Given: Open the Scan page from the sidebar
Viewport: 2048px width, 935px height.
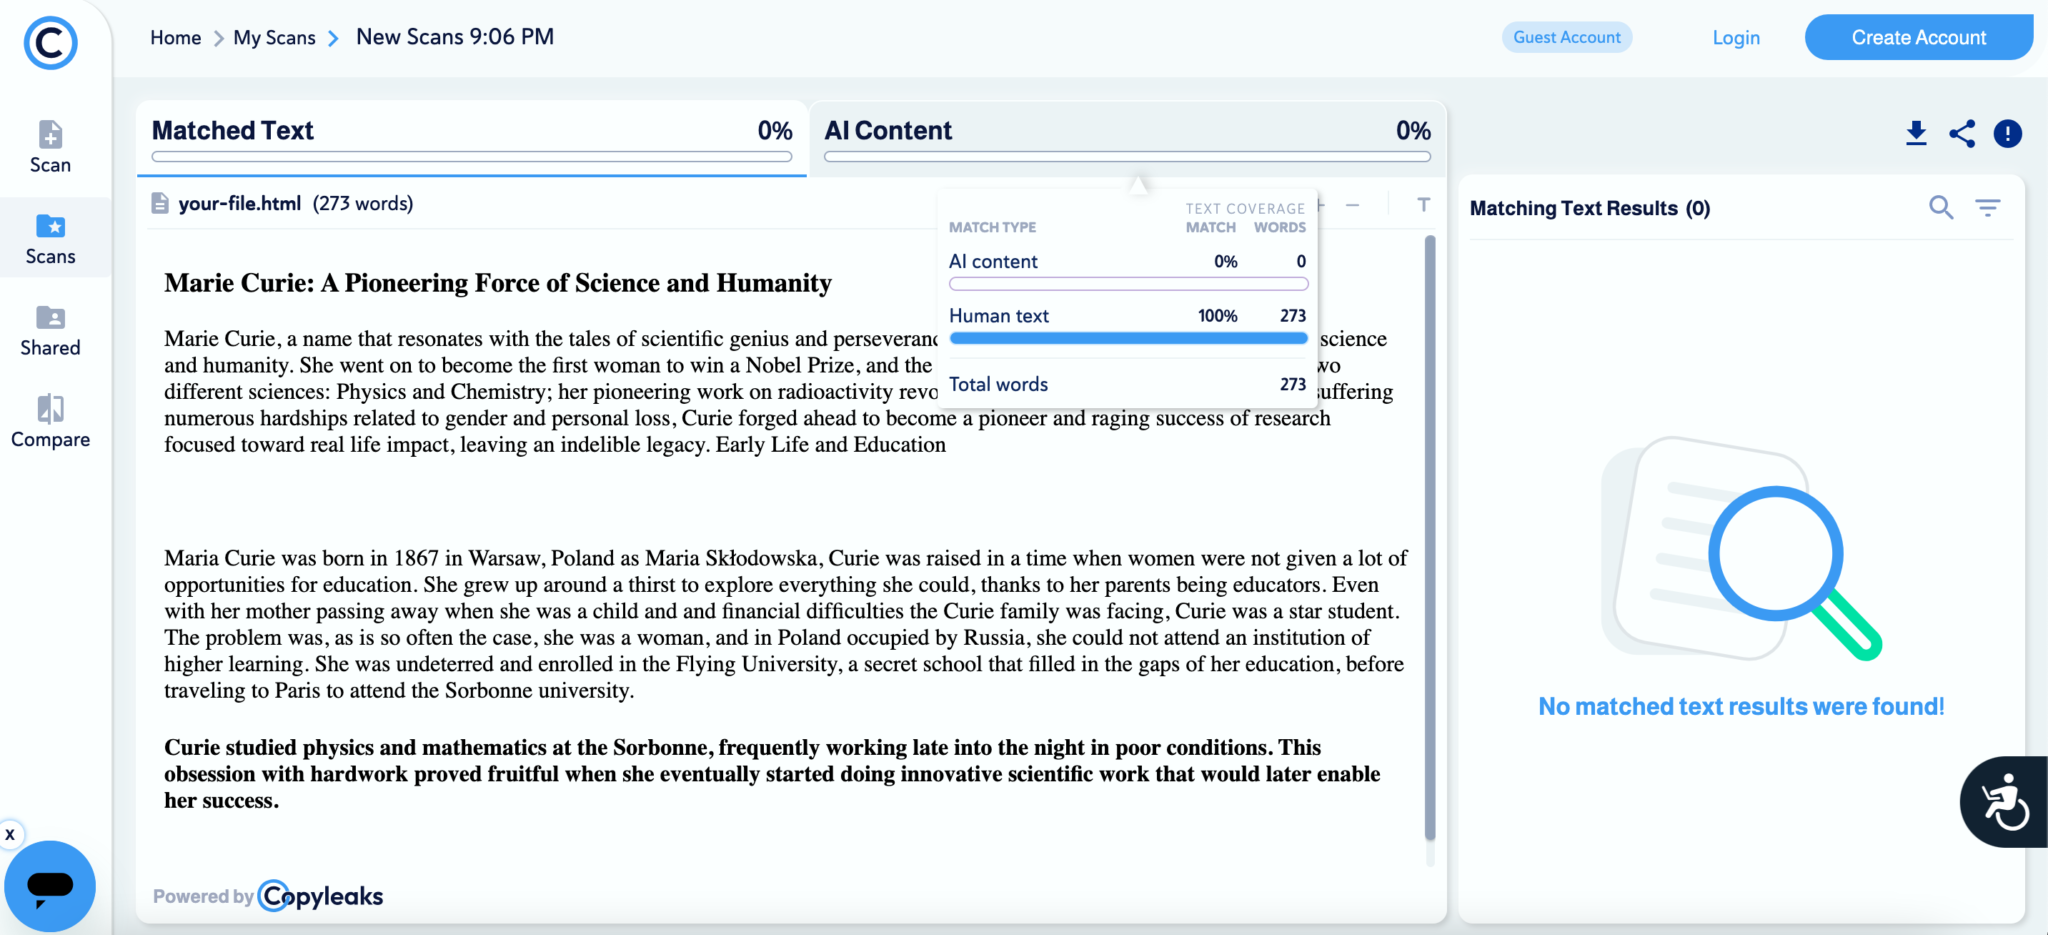Looking at the screenshot, I should (x=50, y=147).
